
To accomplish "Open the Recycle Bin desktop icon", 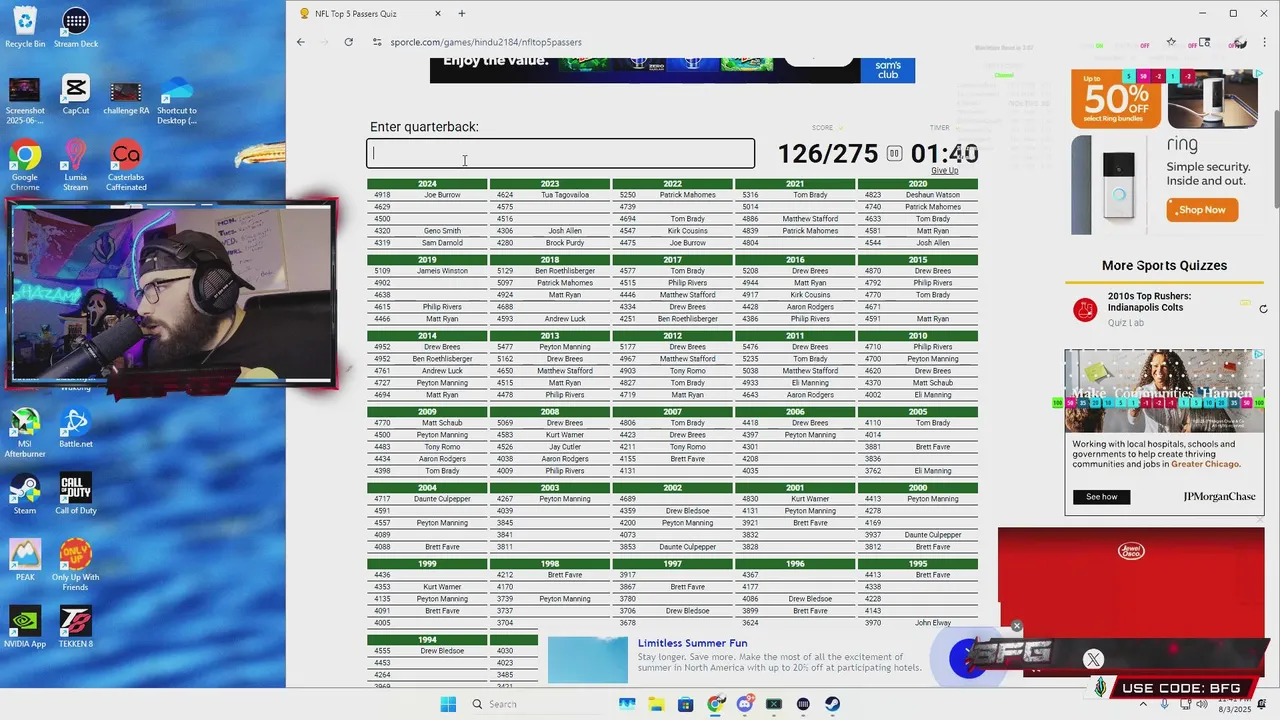I will point(25,27).
